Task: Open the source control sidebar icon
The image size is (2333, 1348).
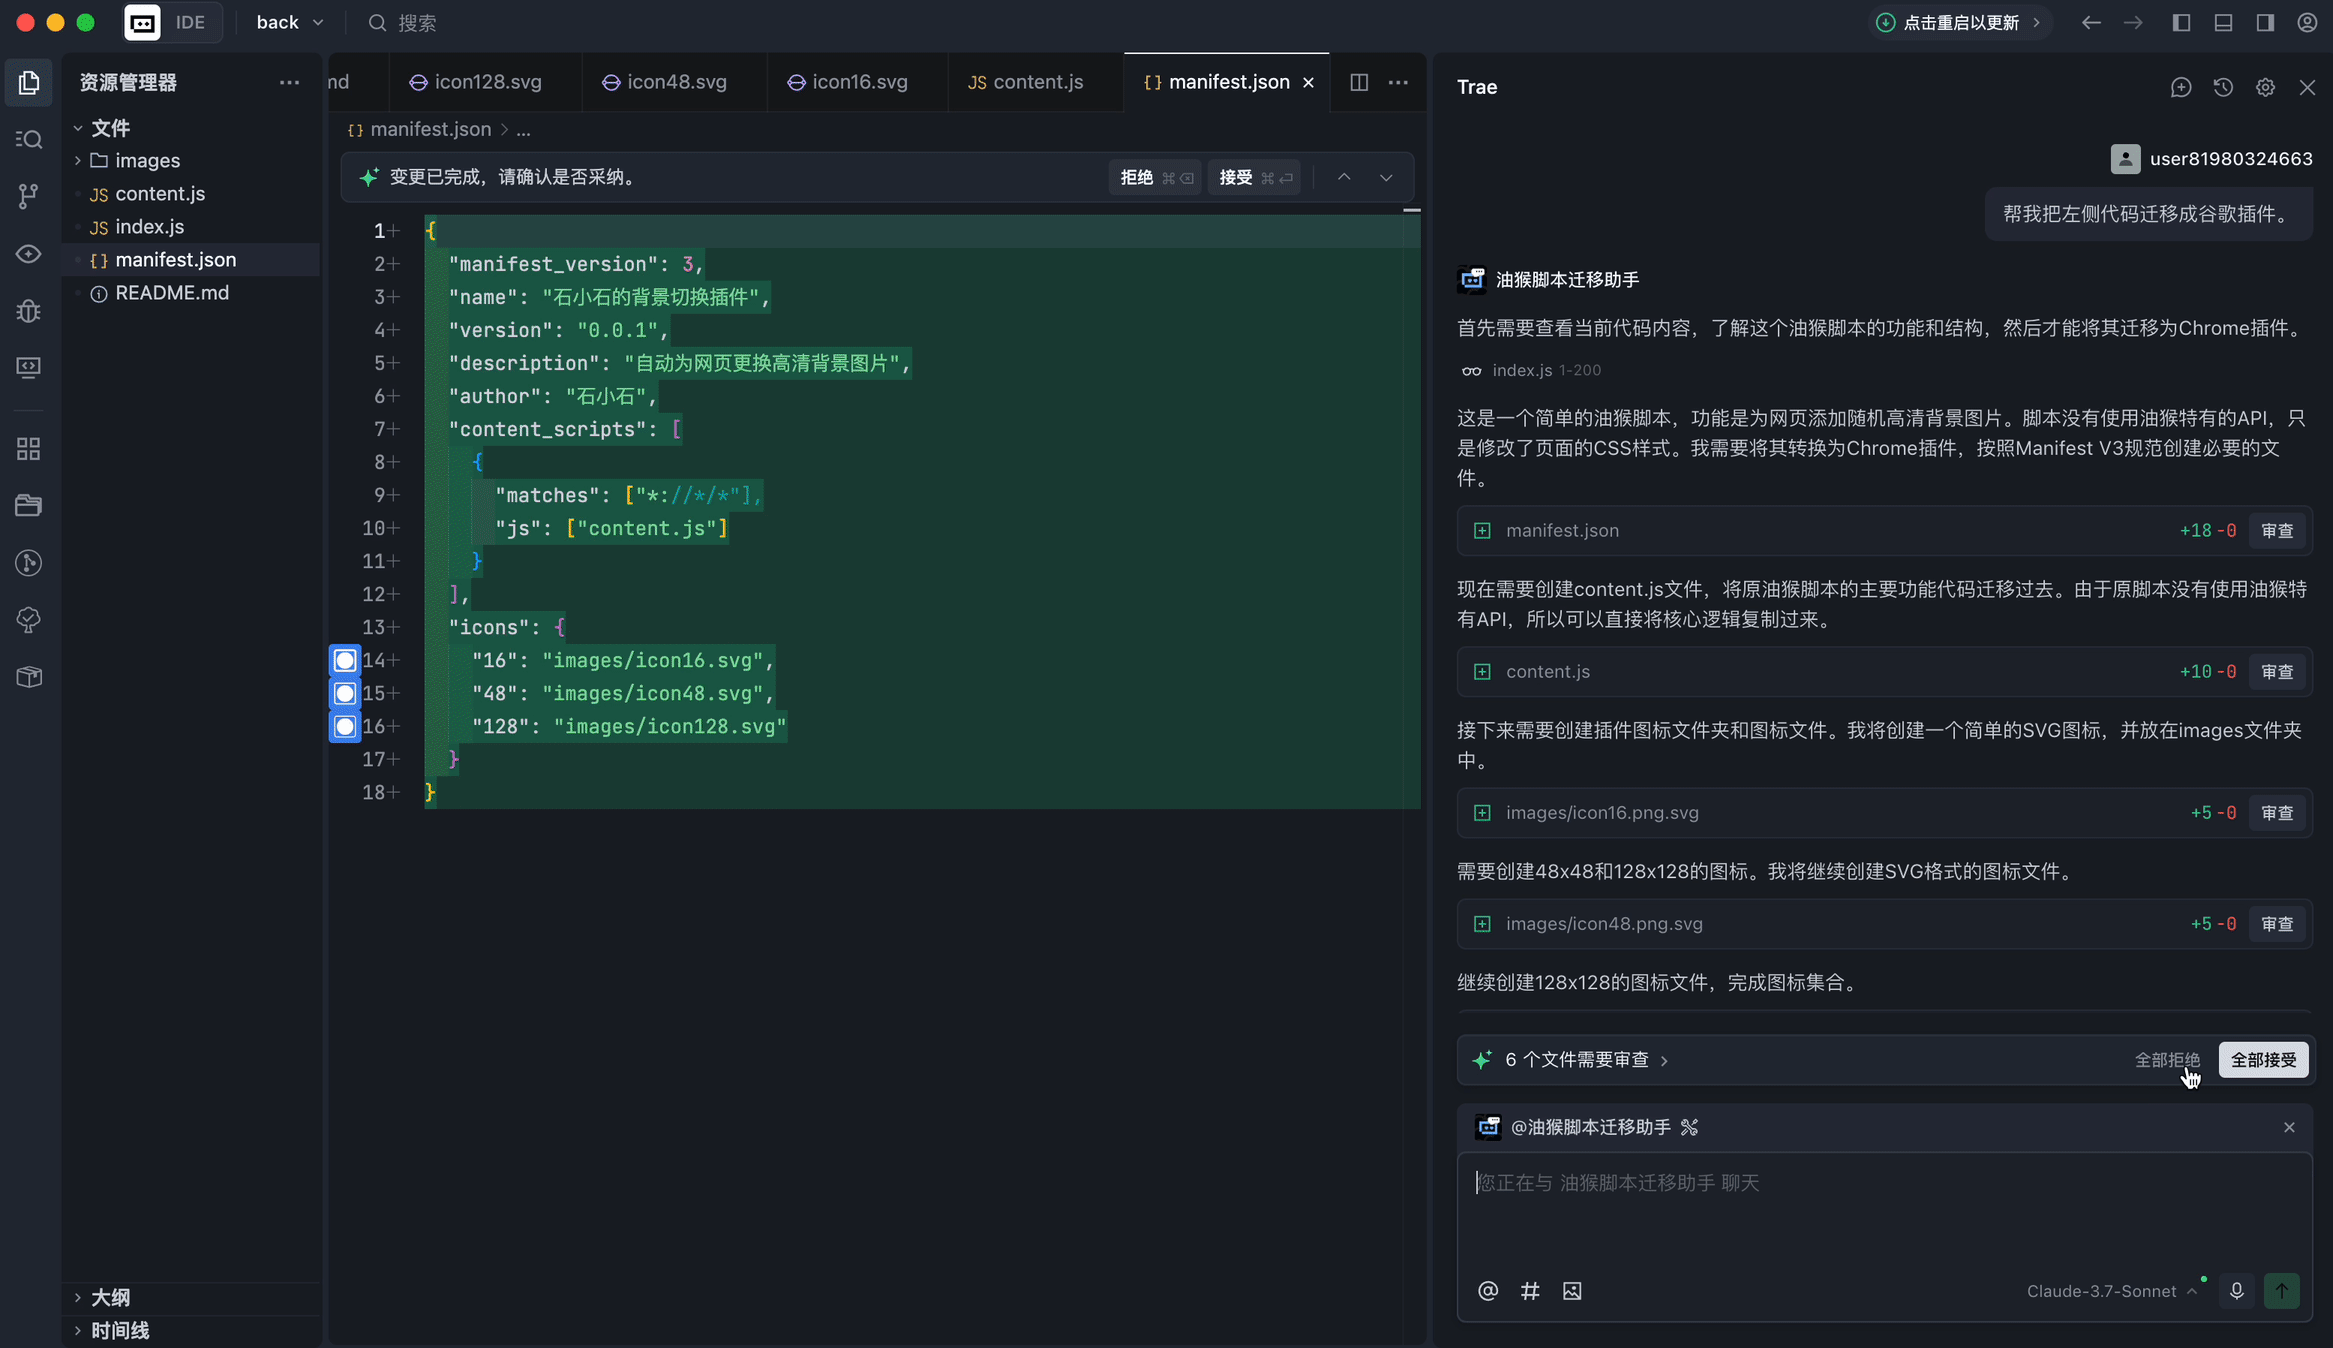Action: click(x=29, y=196)
